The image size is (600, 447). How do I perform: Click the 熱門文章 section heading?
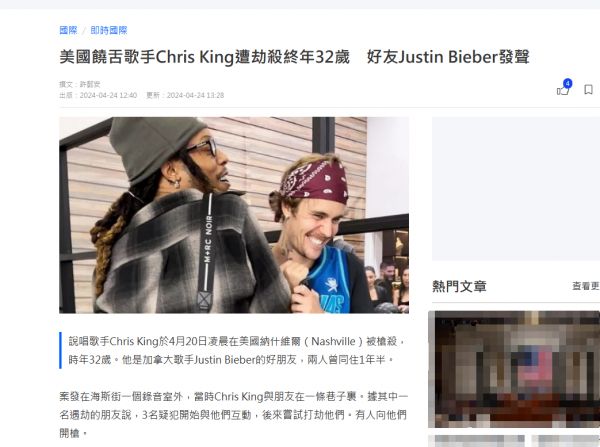point(459,286)
